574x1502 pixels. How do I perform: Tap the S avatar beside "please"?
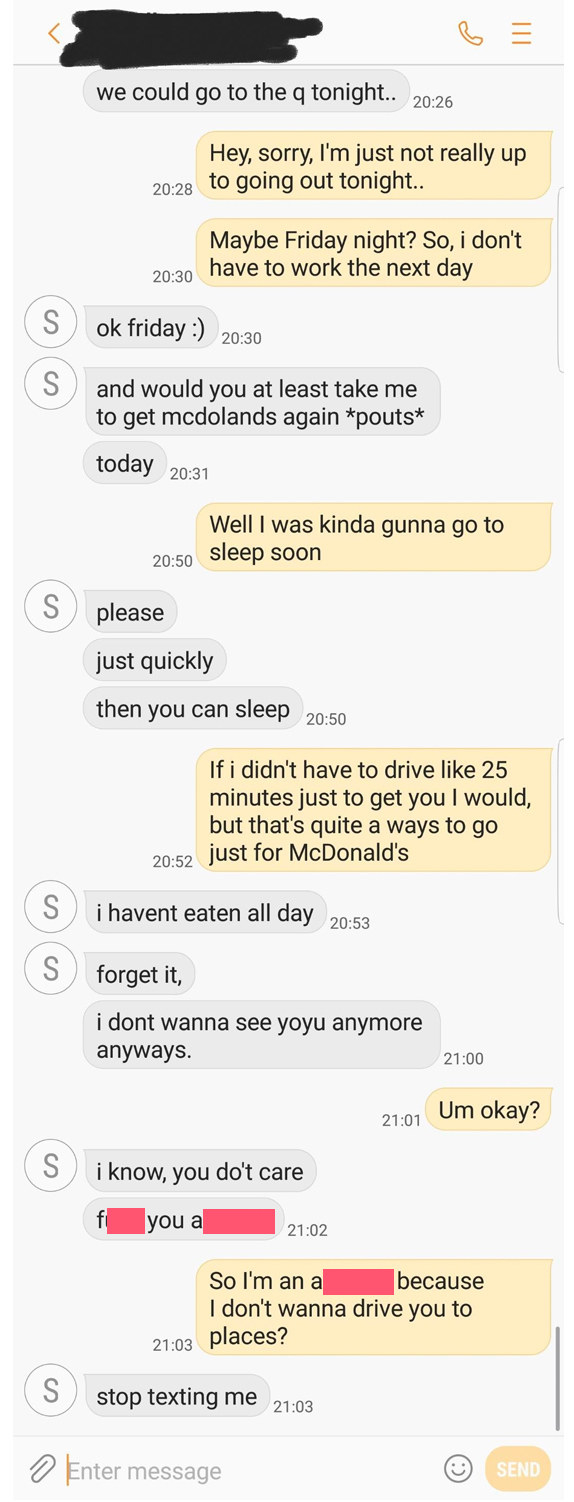(50, 607)
